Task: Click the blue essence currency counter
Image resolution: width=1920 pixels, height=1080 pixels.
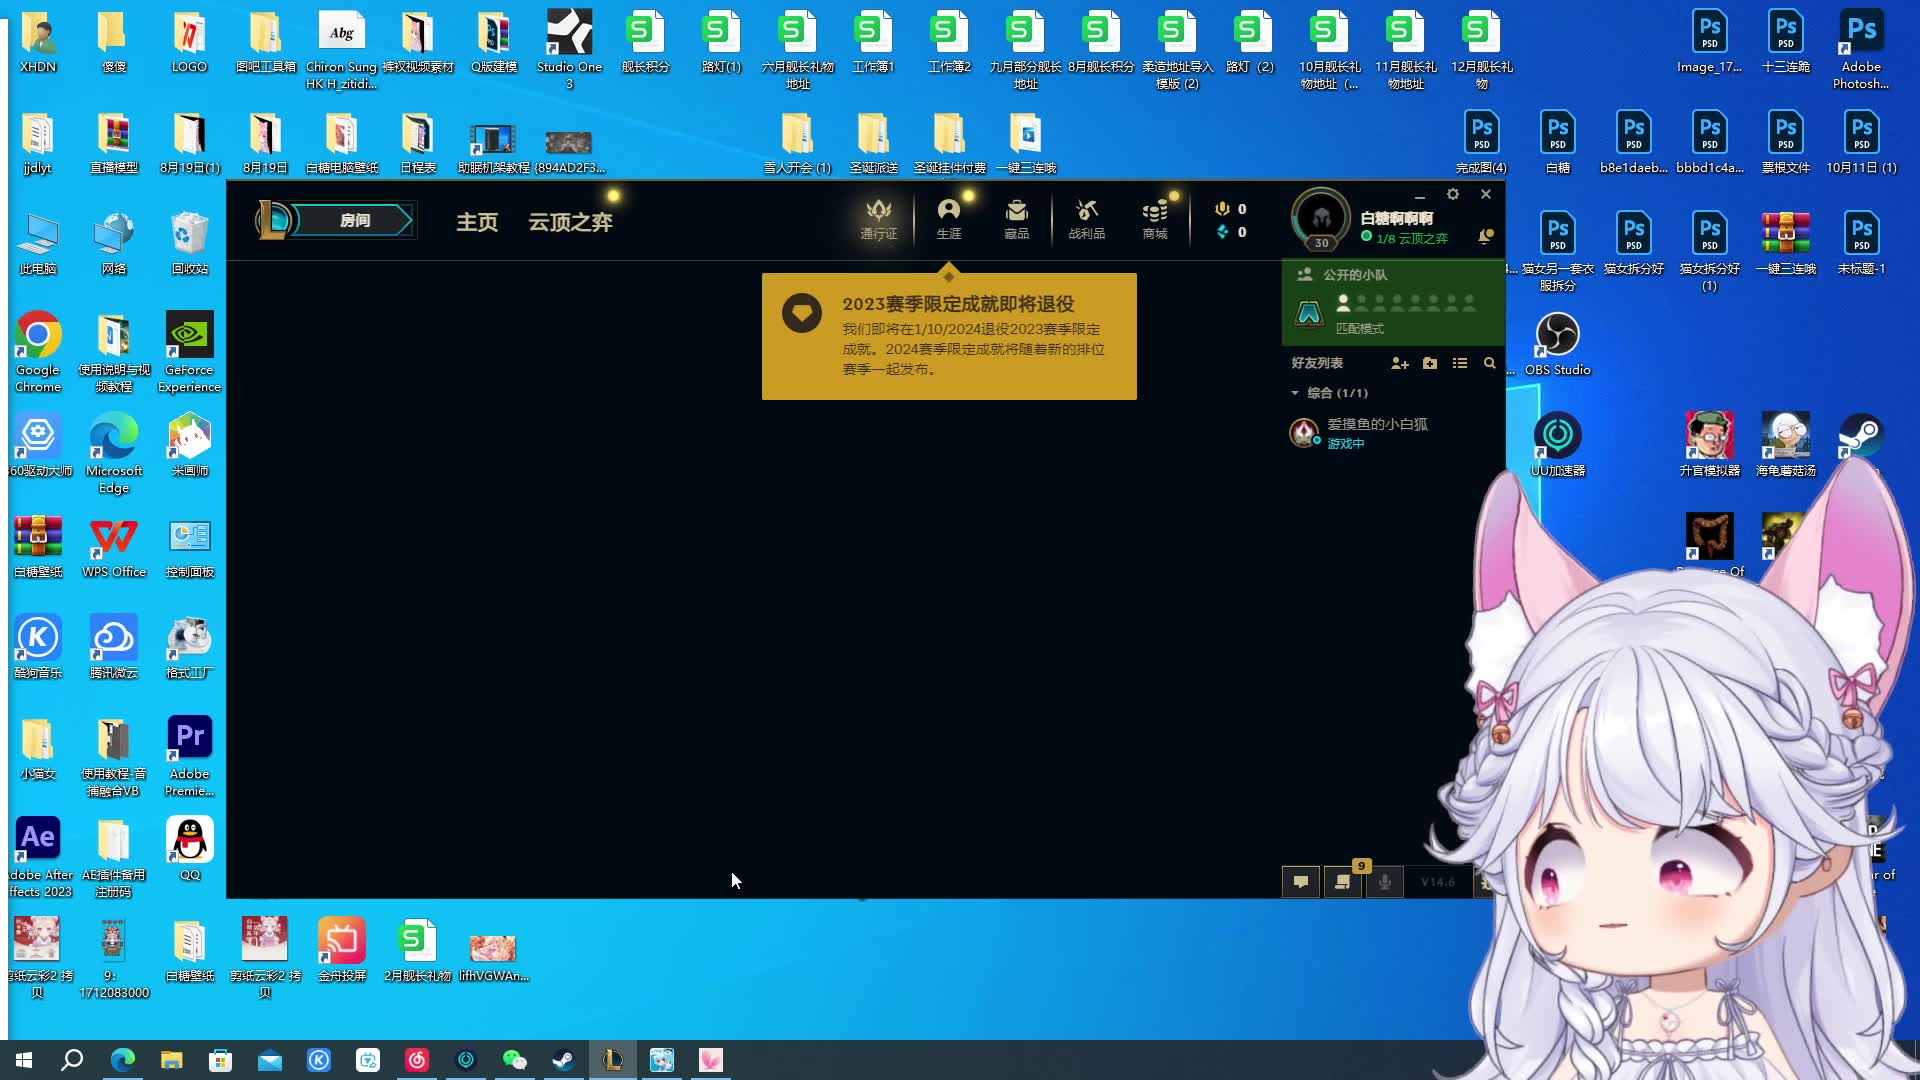Action: tap(1231, 232)
